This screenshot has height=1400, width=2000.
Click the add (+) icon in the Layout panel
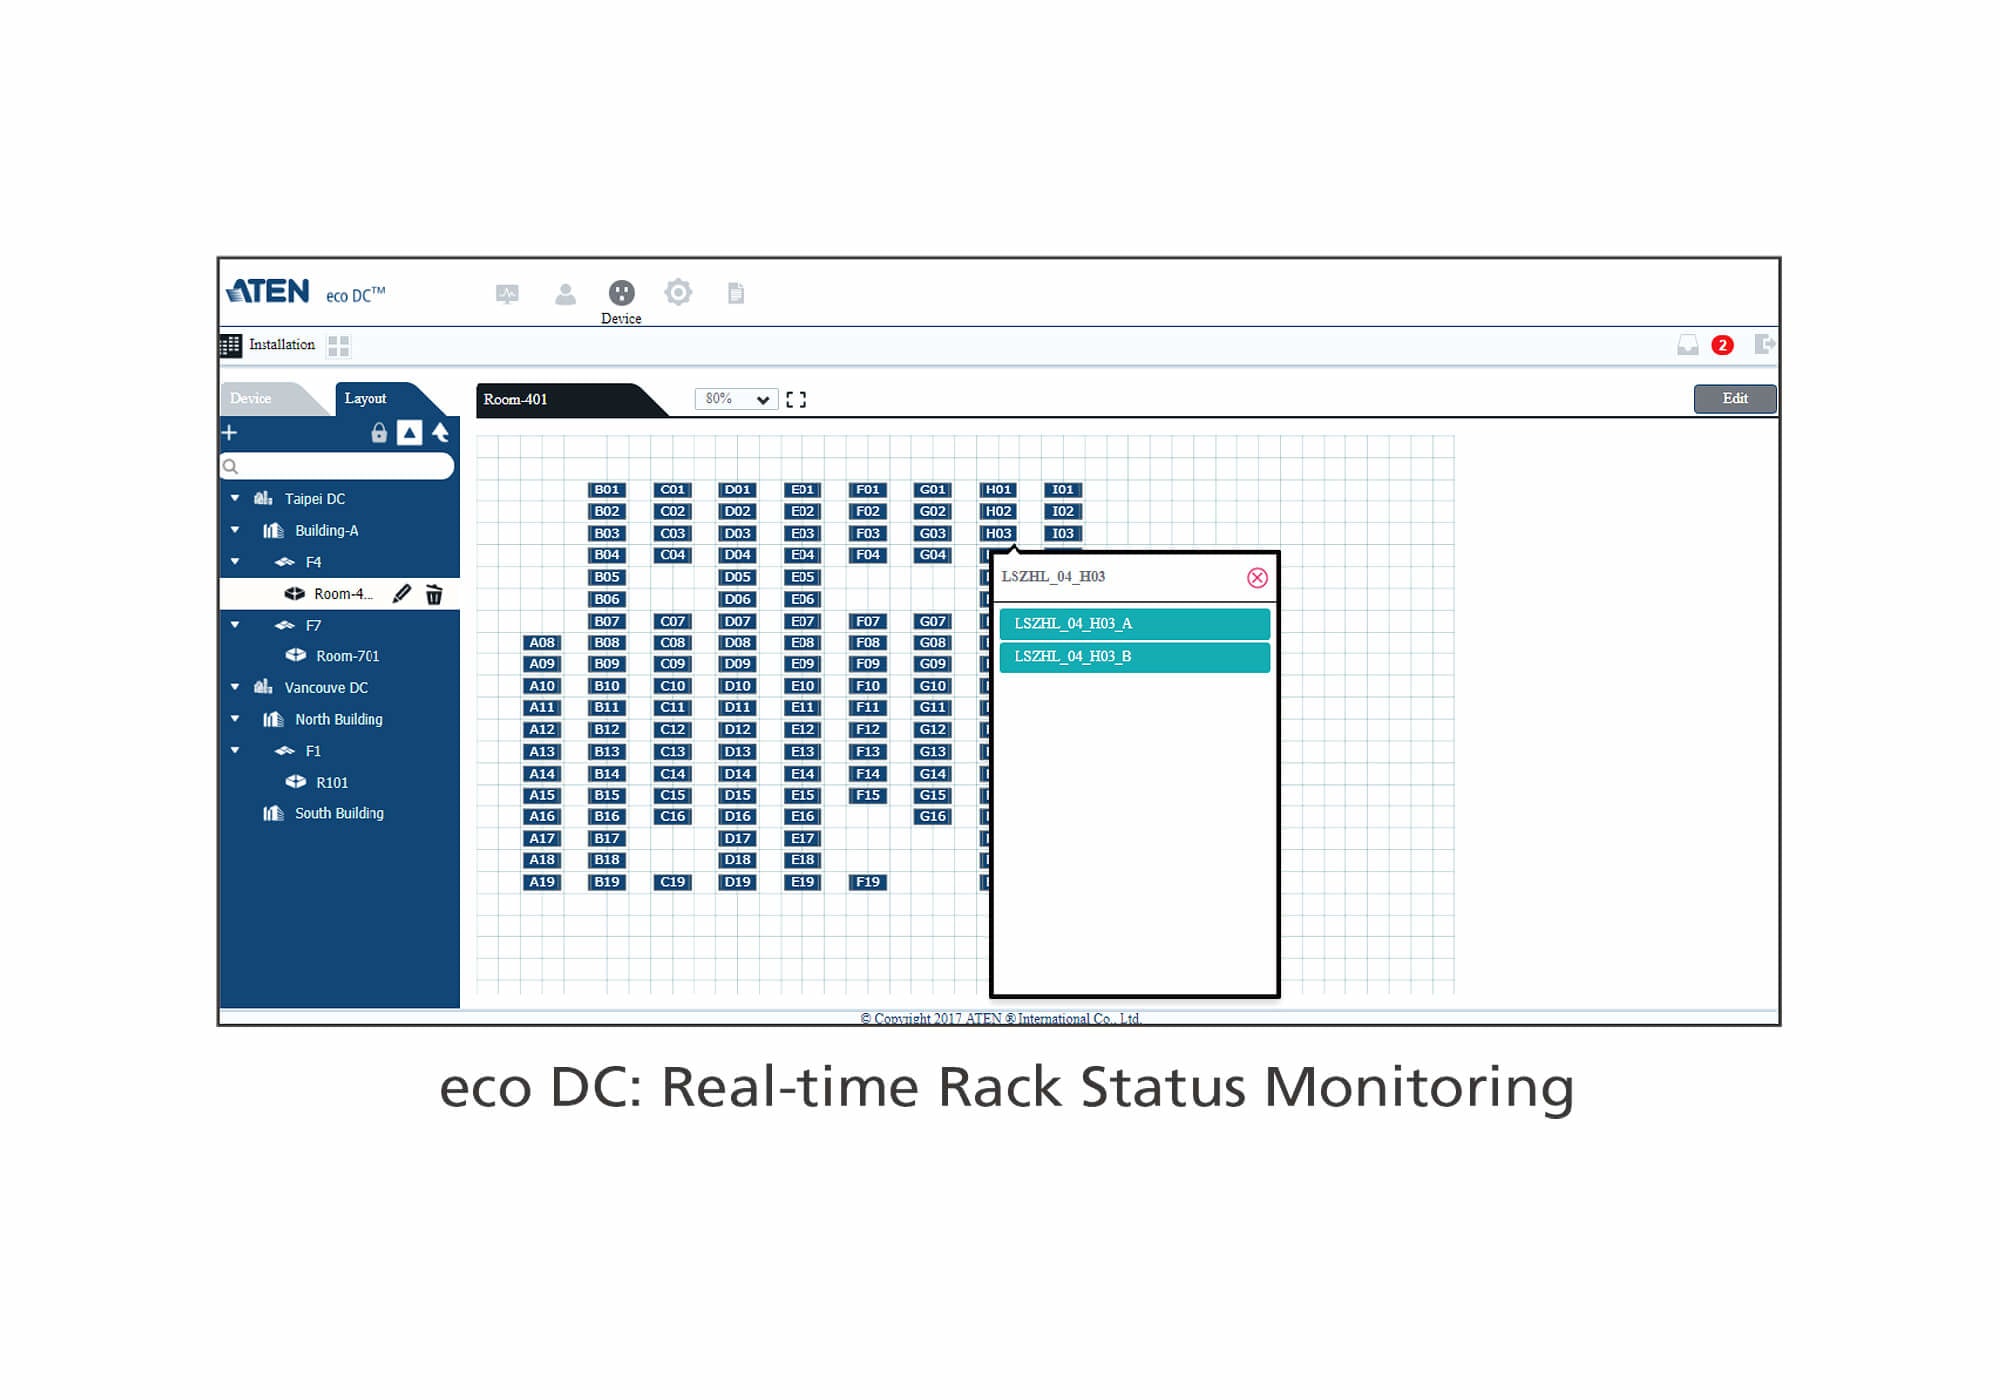pyautogui.click(x=230, y=433)
